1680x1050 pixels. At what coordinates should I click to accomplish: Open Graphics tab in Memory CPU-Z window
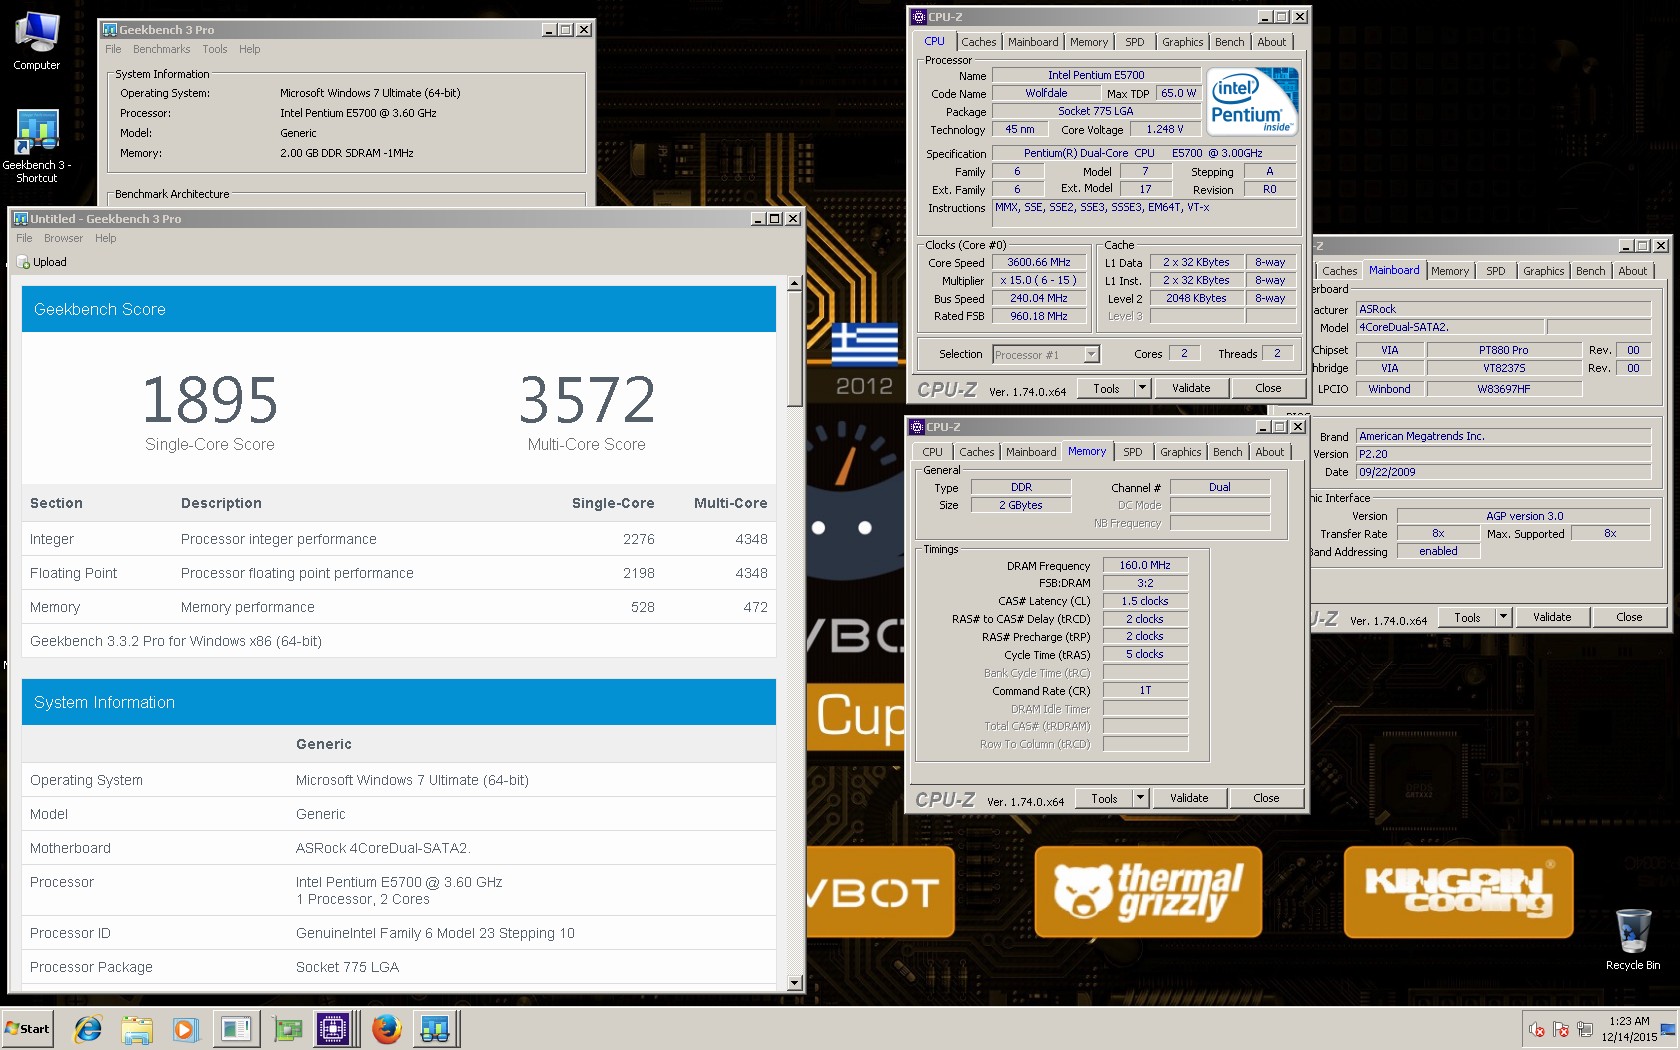1180,452
